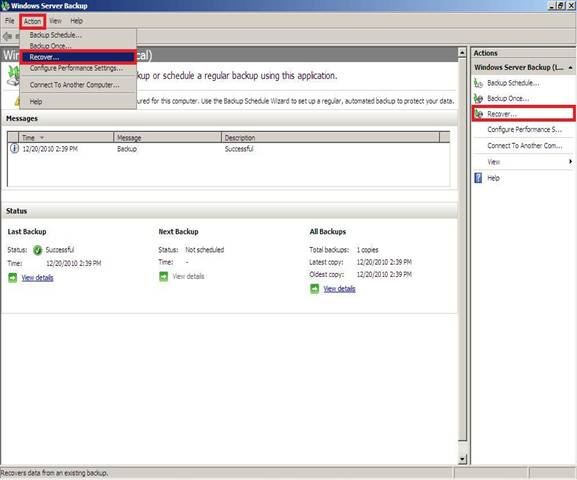The width and height of the screenshot is (577, 480).
Task: Click the Last Backup time value
Action: pyautogui.click(x=74, y=264)
